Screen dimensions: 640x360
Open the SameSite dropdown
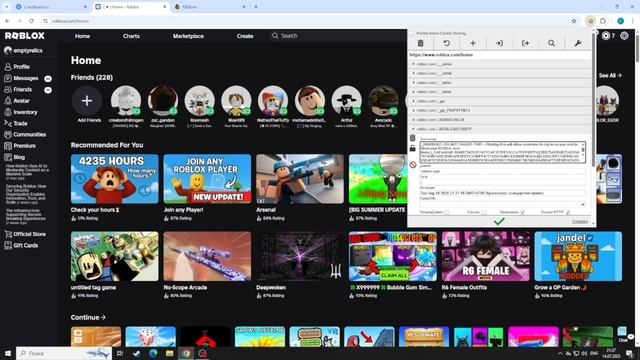503,204
